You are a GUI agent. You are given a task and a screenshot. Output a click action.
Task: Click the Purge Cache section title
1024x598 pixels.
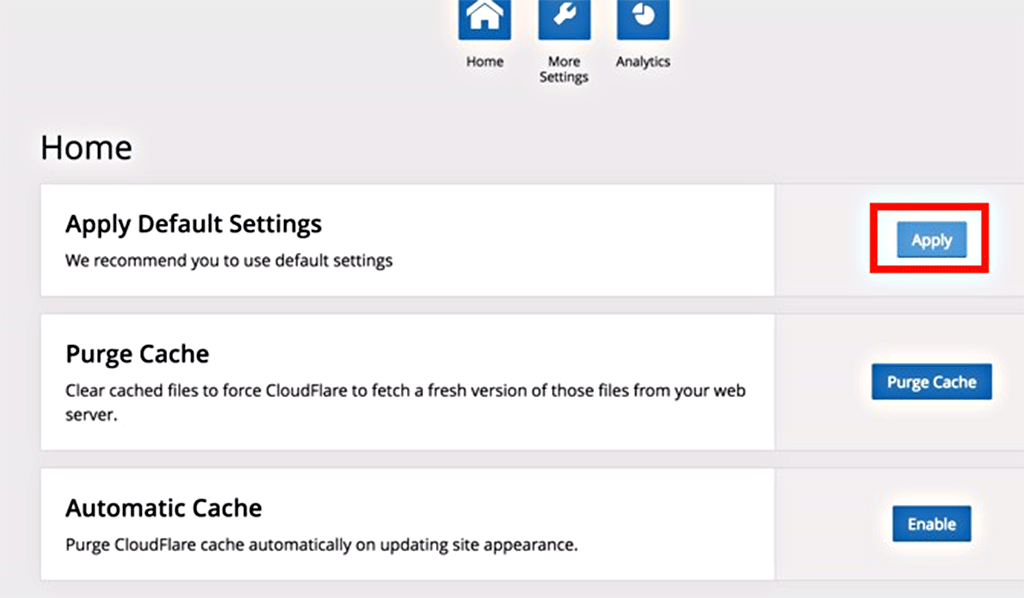[137, 354]
